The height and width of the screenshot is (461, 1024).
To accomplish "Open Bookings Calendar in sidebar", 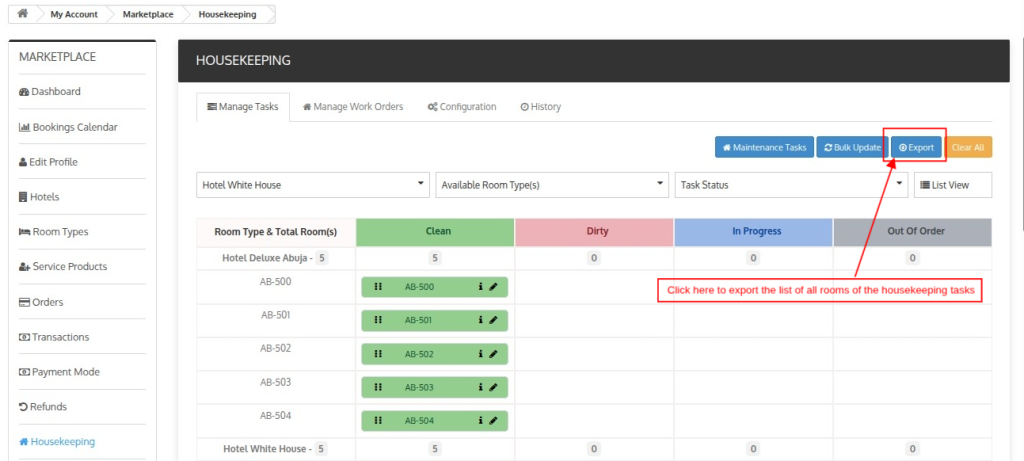I will pos(69,127).
